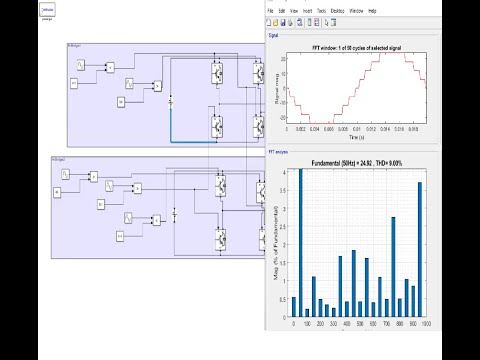Select the DC voltage source in H-Bridge2
Viewport: 480px width, 360px height.
tap(174, 215)
